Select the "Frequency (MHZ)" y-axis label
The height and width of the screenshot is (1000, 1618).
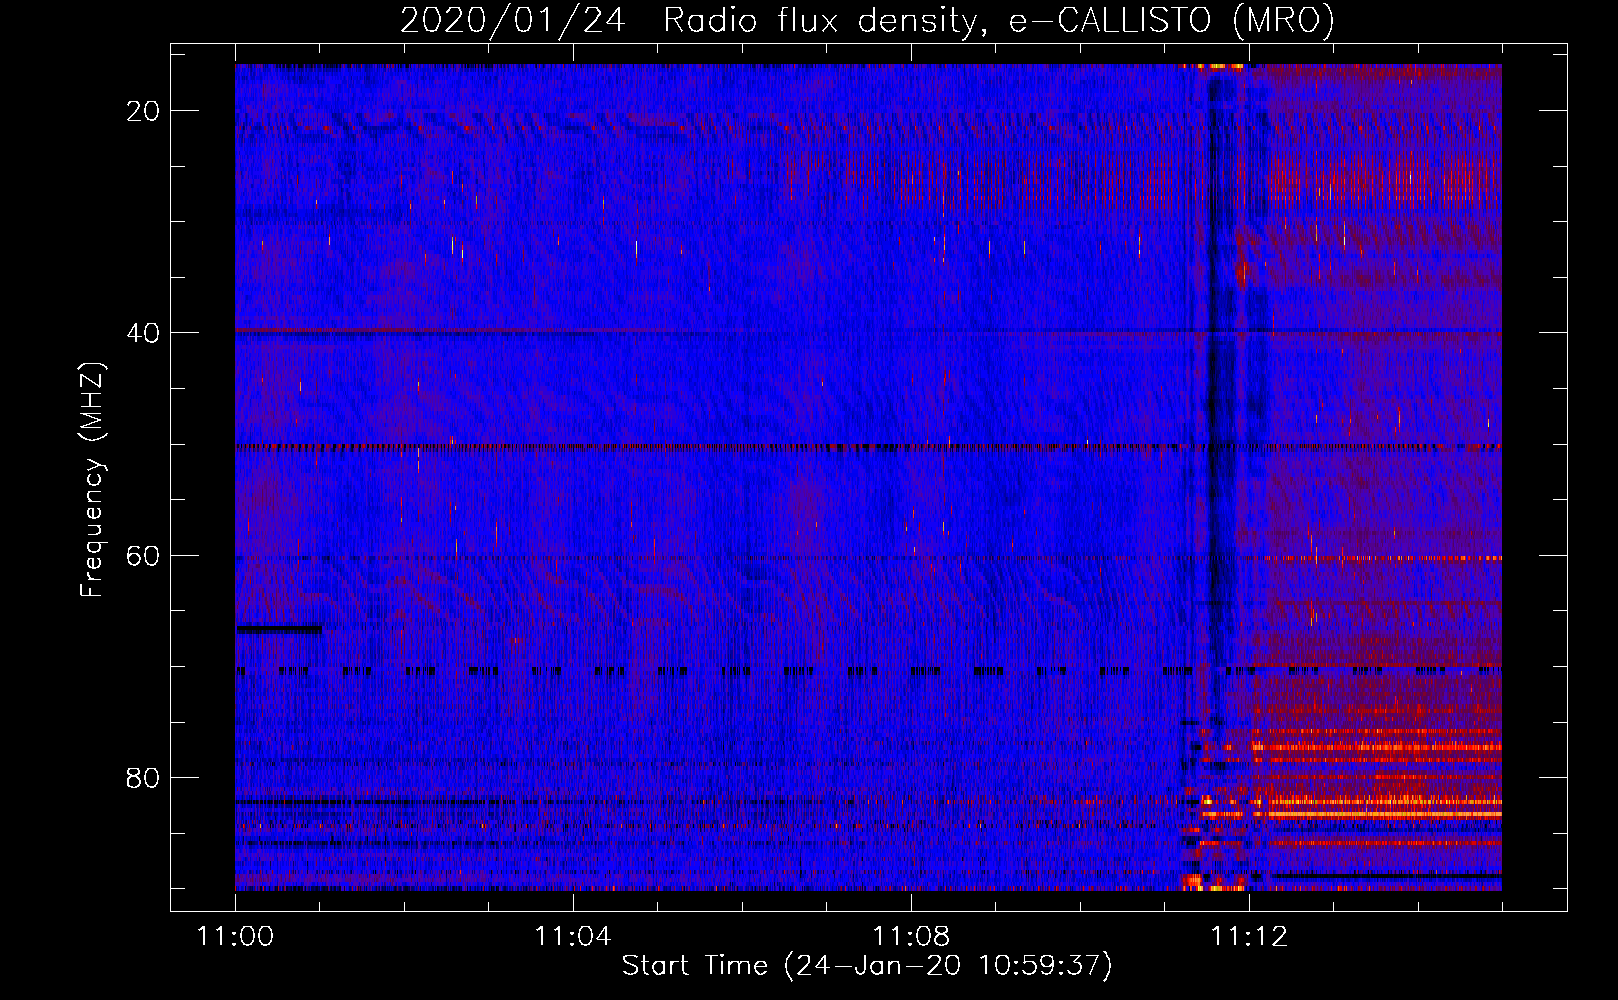(x=92, y=480)
